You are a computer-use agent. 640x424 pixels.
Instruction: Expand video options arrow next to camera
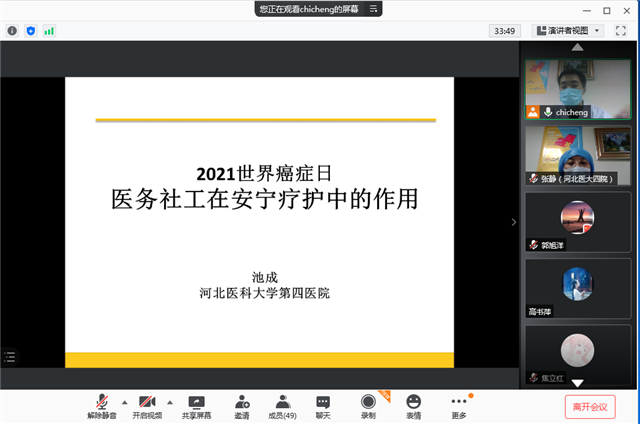pyautogui.click(x=170, y=401)
